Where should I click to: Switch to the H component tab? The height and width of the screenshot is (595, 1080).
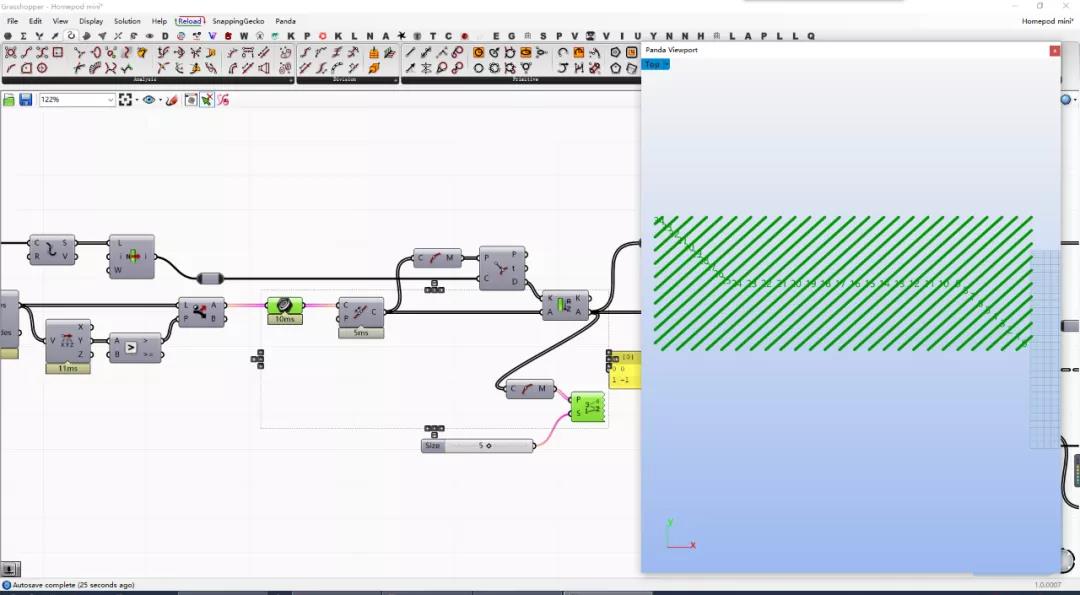700,36
